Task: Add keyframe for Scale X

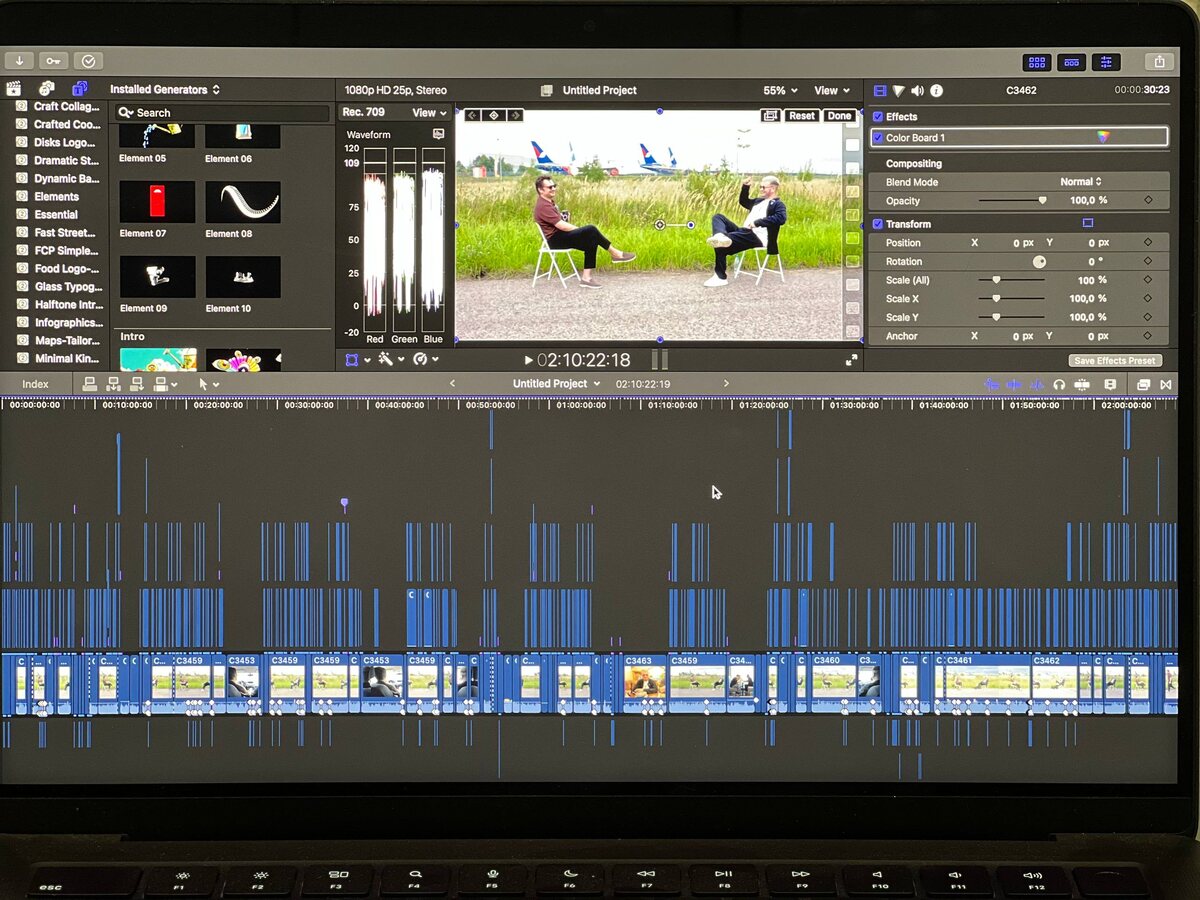Action: pyautogui.click(x=1148, y=298)
